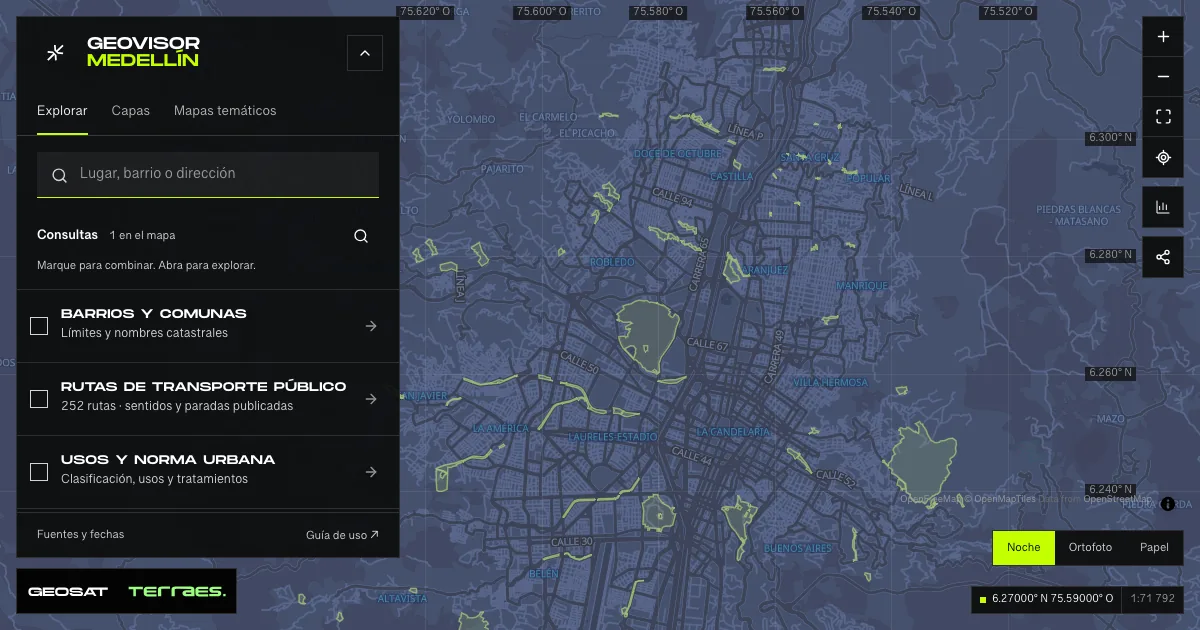The width and height of the screenshot is (1200, 630).
Task: Share the map via share icon
Action: point(1163,257)
